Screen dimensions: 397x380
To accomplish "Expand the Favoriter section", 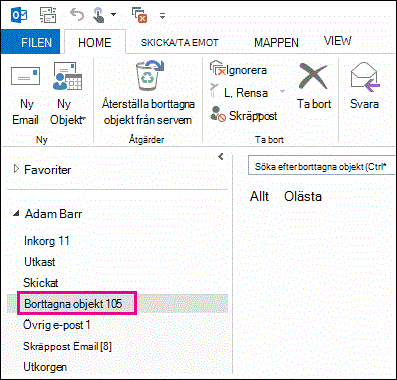I will click(x=16, y=169).
